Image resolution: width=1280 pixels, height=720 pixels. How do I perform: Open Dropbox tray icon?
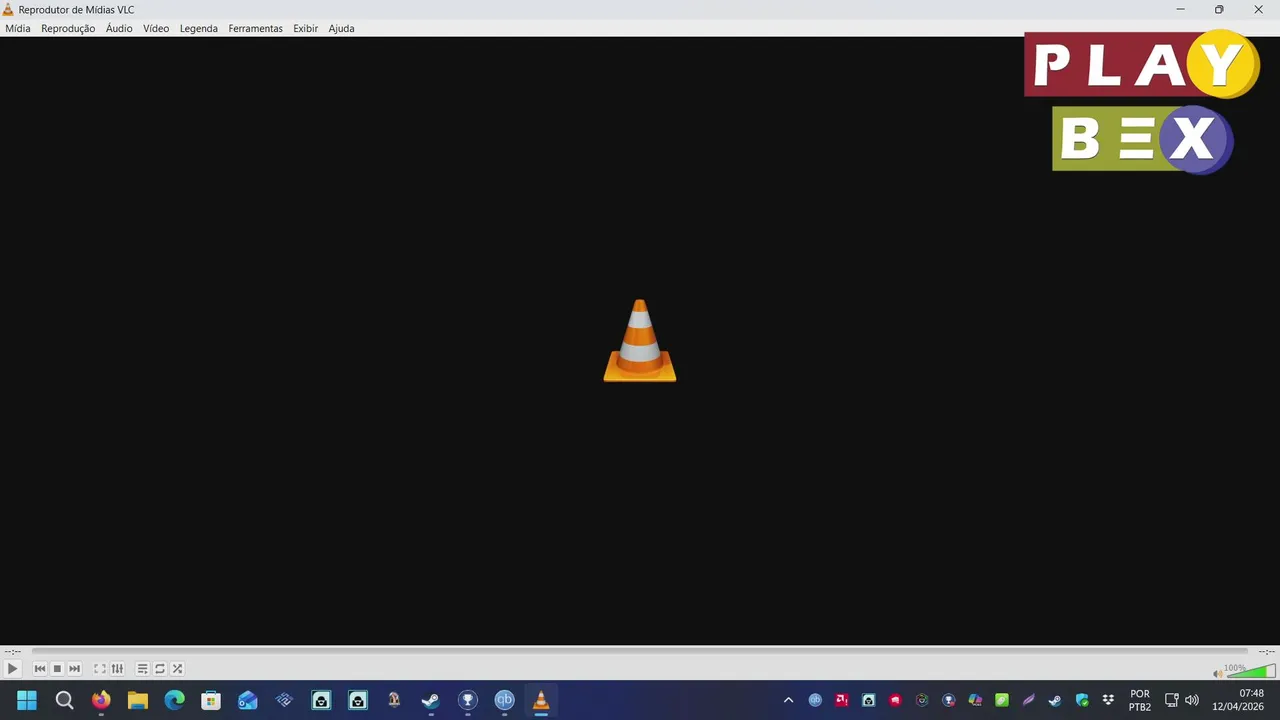[1108, 700]
